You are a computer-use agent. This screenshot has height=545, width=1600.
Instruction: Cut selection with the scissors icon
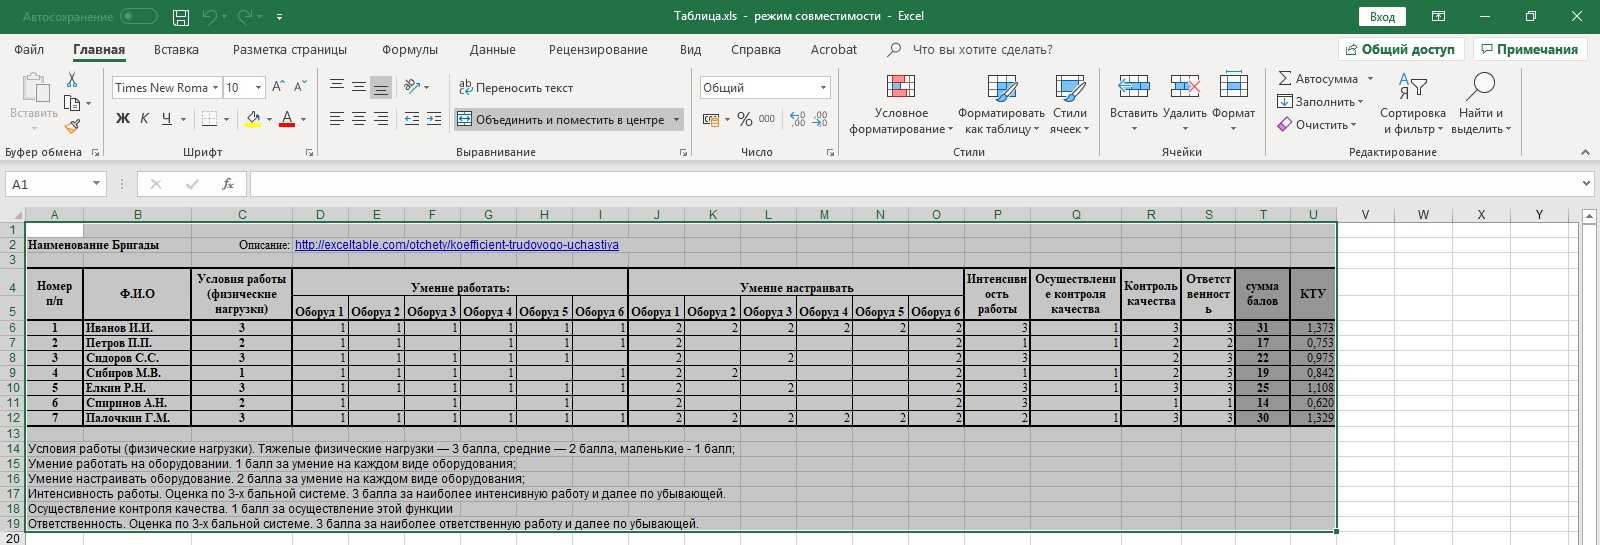tap(72, 80)
